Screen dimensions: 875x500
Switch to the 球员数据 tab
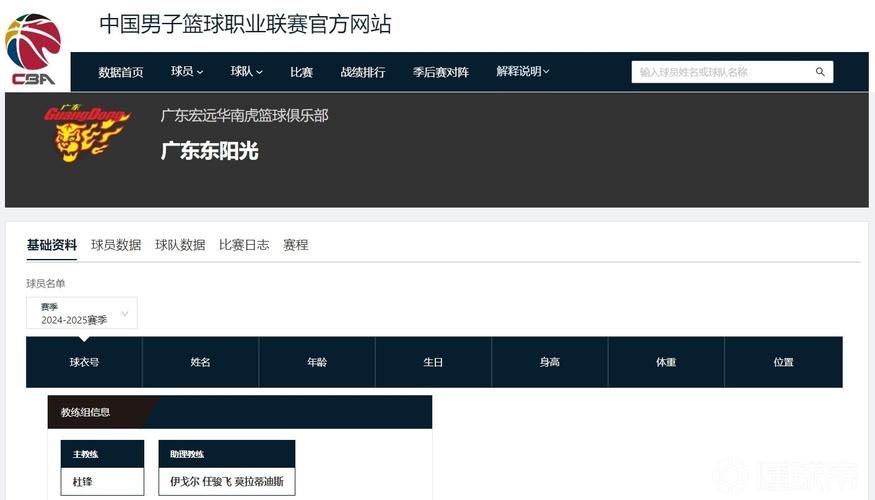116,245
